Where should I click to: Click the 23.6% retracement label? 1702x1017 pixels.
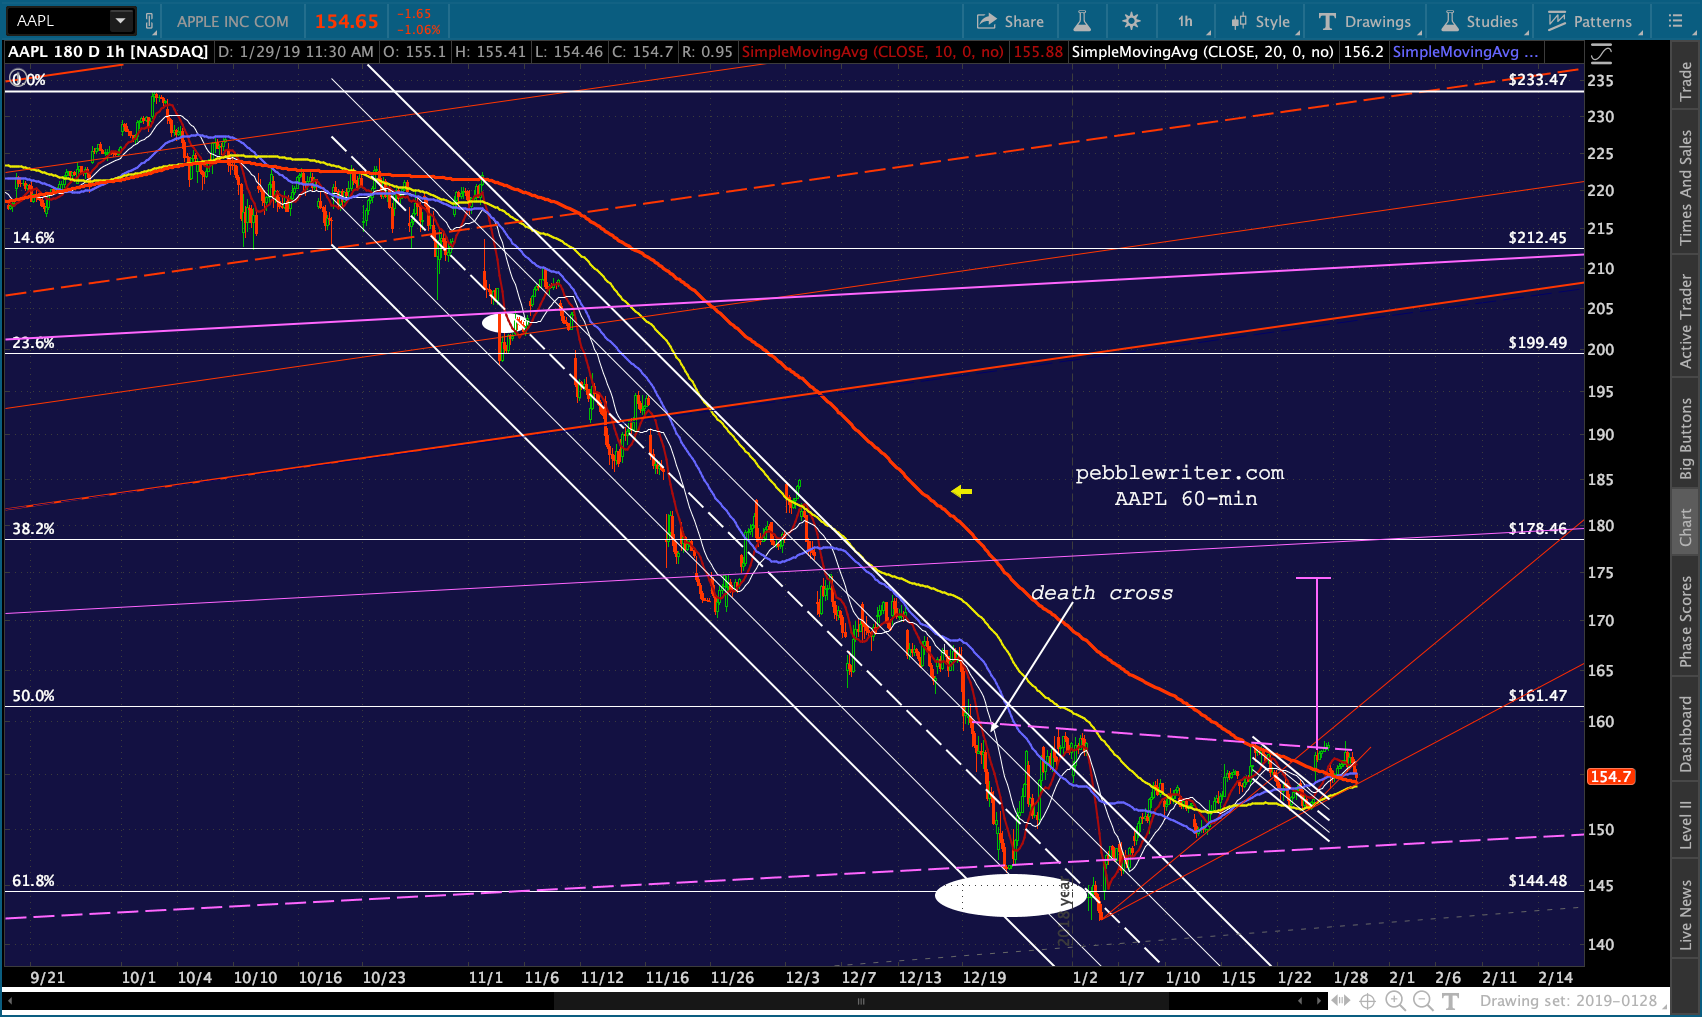click(x=33, y=343)
